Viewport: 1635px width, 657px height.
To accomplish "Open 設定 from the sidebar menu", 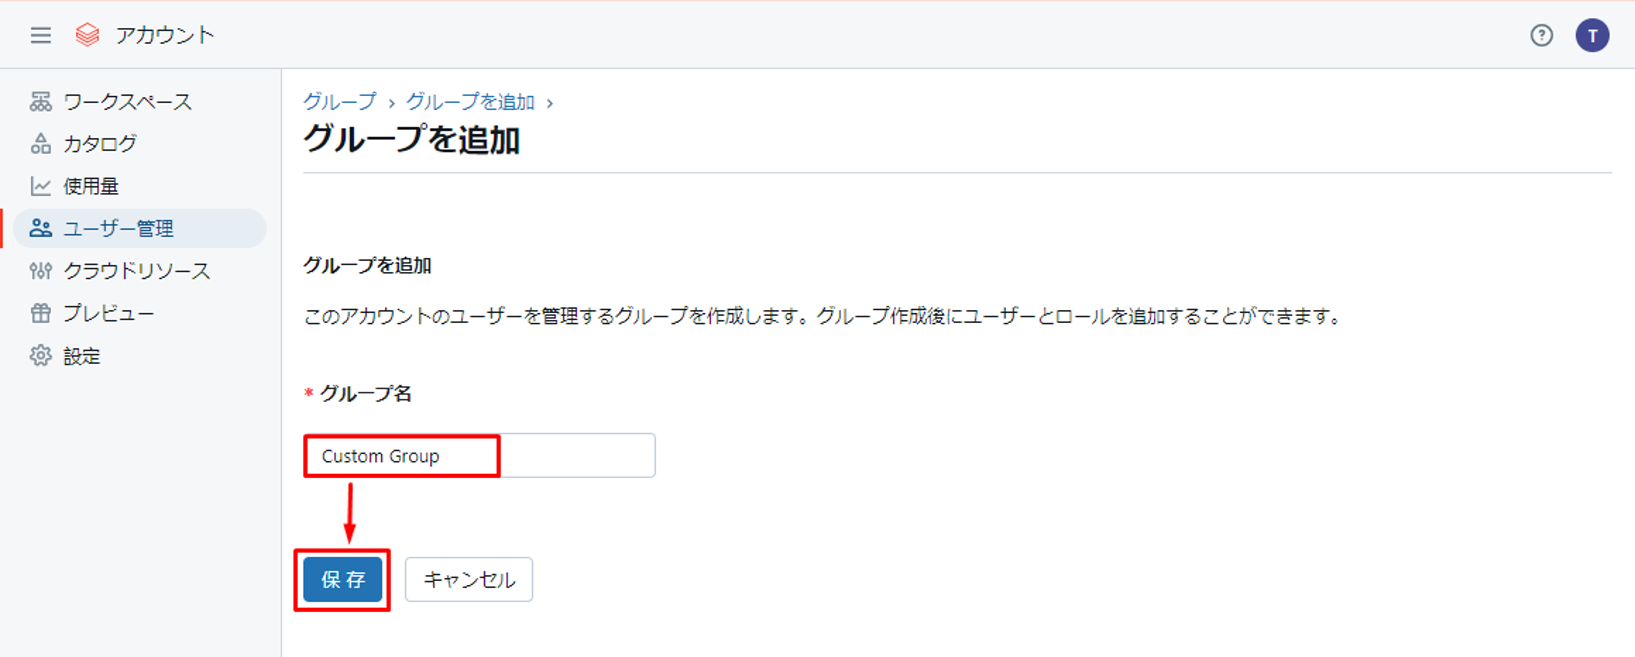I will [x=82, y=356].
